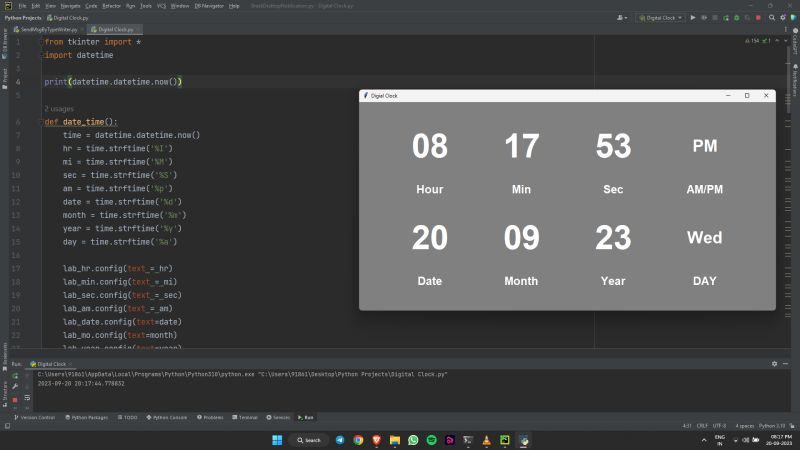Open Python Packages tool window
This screenshot has width=800, height=450.
click(x=87, y=417)
